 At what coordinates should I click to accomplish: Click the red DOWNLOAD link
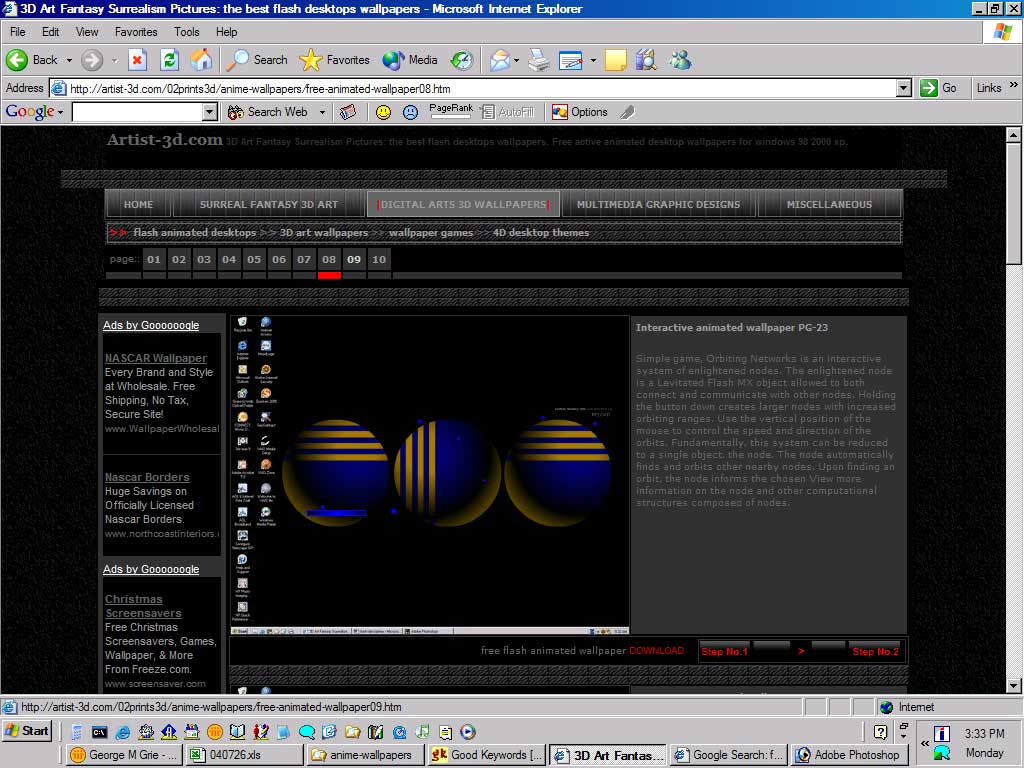656,651
